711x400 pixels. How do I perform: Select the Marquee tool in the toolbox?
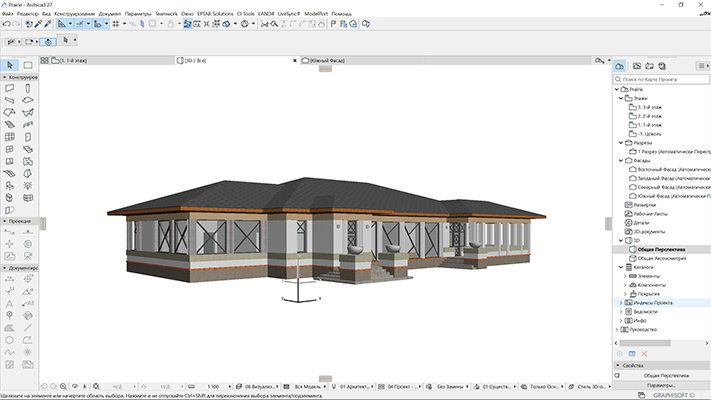click(28, 65)
